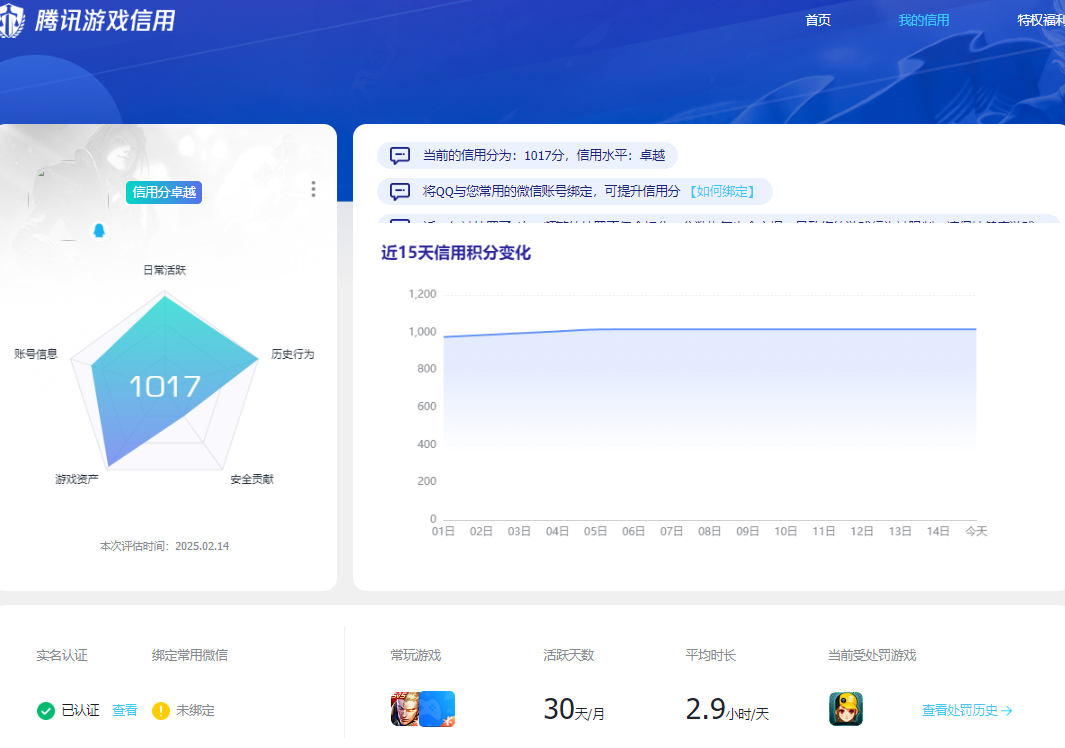Click the 实名认证 label
This screenshot has height=748, width=1065.
coord(62,656)
